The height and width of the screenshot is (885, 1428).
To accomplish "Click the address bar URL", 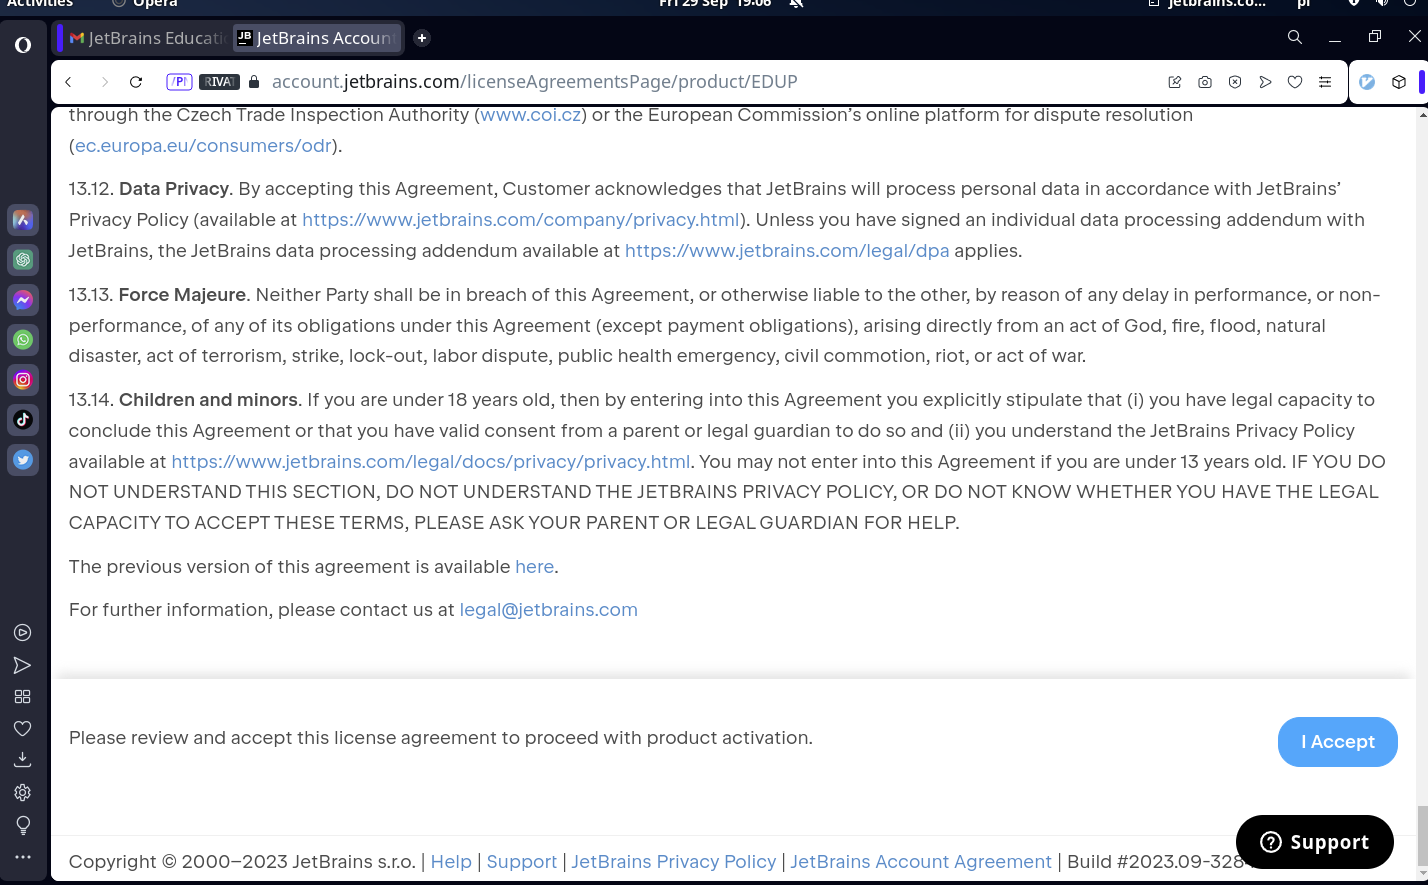I will pyautogui.click(x=534, y=82).
